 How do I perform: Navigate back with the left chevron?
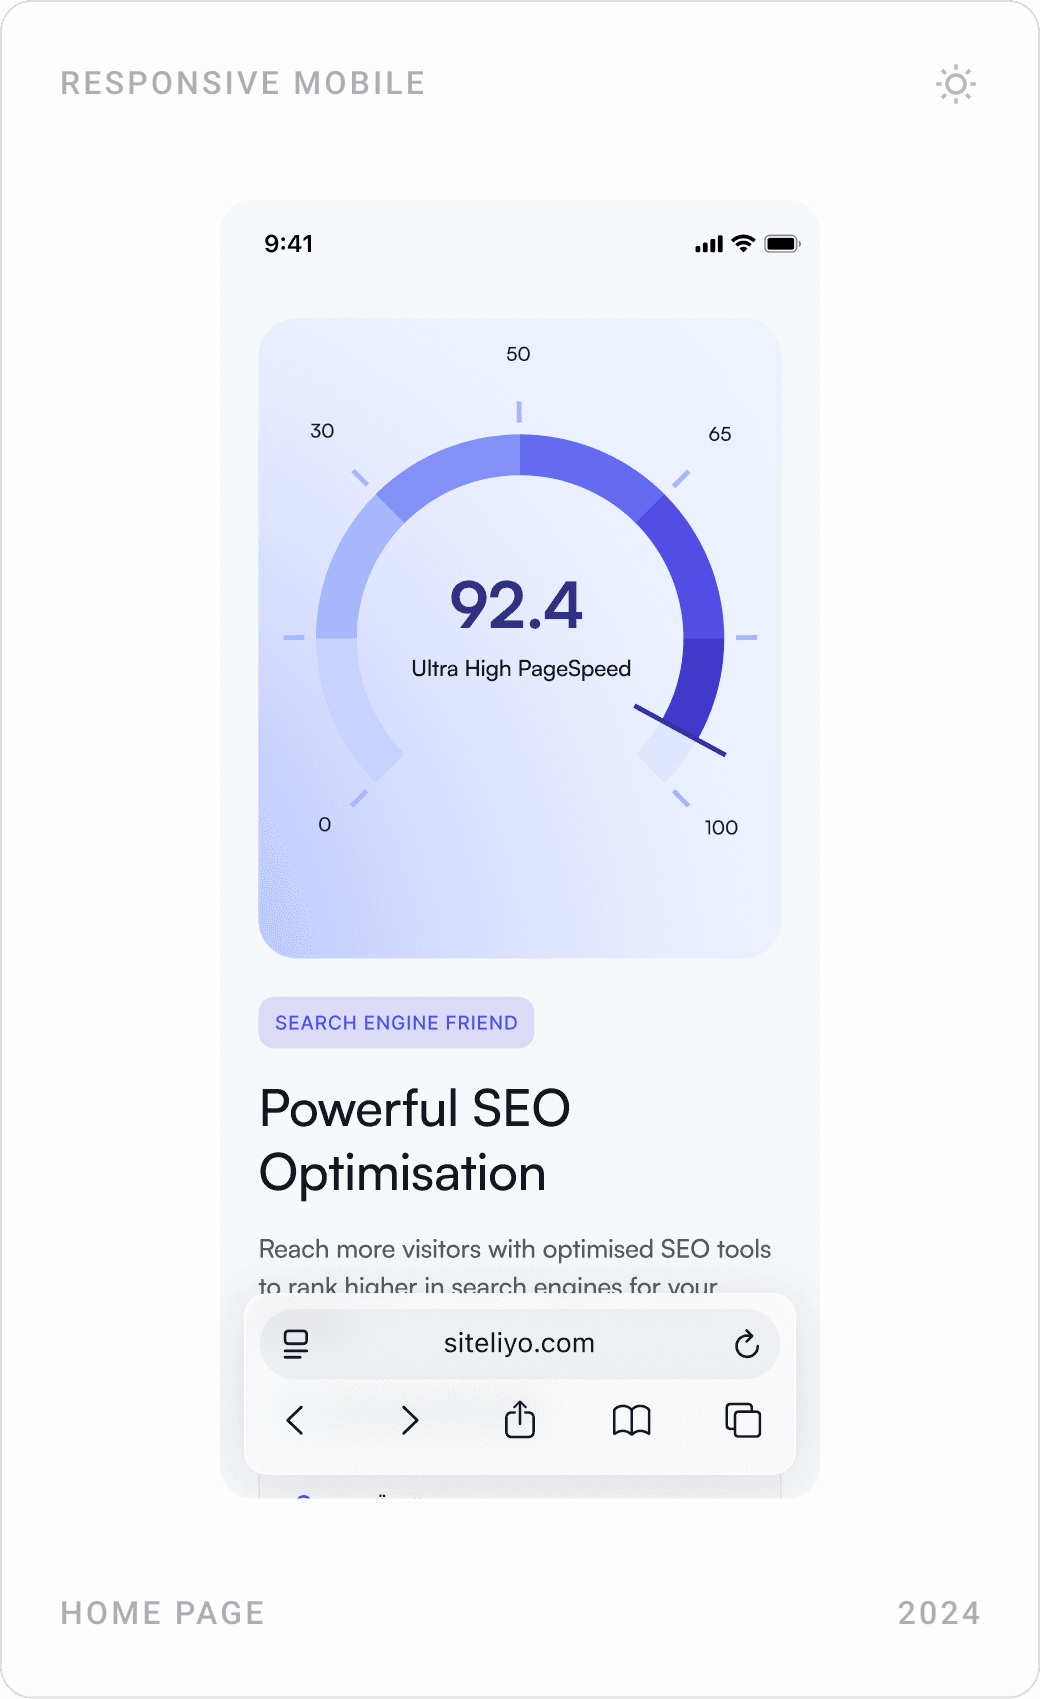294,1420
